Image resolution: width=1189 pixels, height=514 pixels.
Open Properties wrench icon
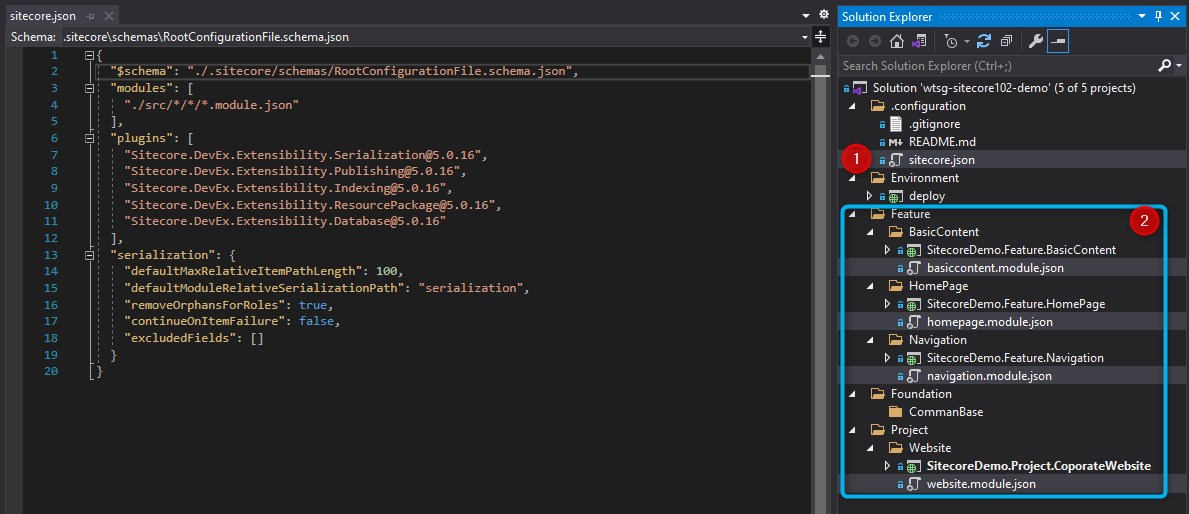(x=1036, y=42)
